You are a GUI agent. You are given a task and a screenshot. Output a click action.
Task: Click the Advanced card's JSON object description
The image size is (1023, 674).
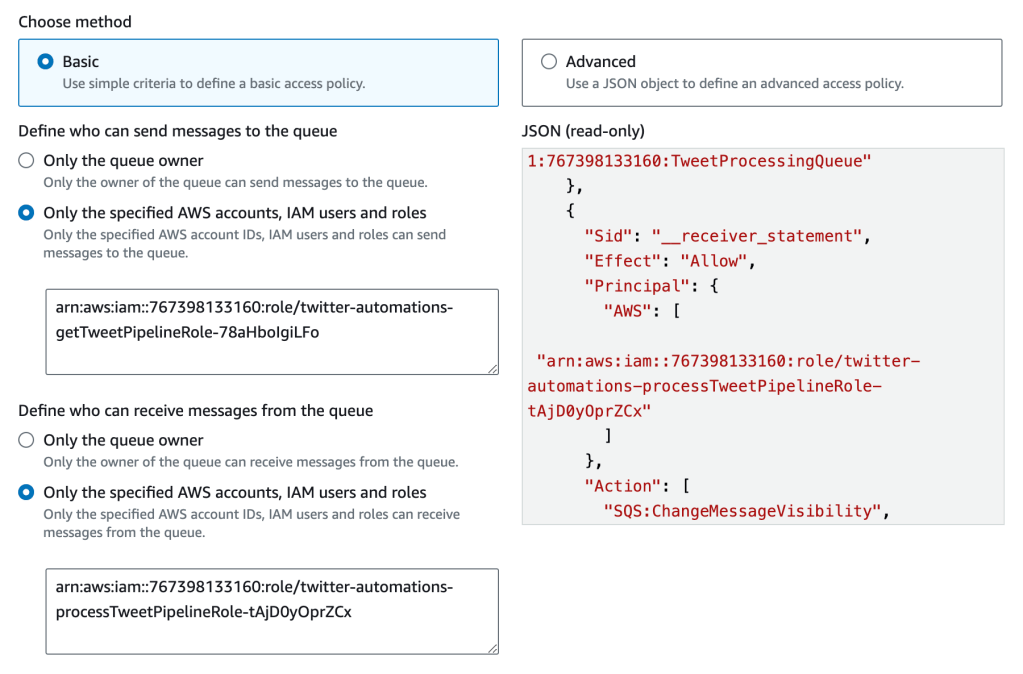[734, 84]
